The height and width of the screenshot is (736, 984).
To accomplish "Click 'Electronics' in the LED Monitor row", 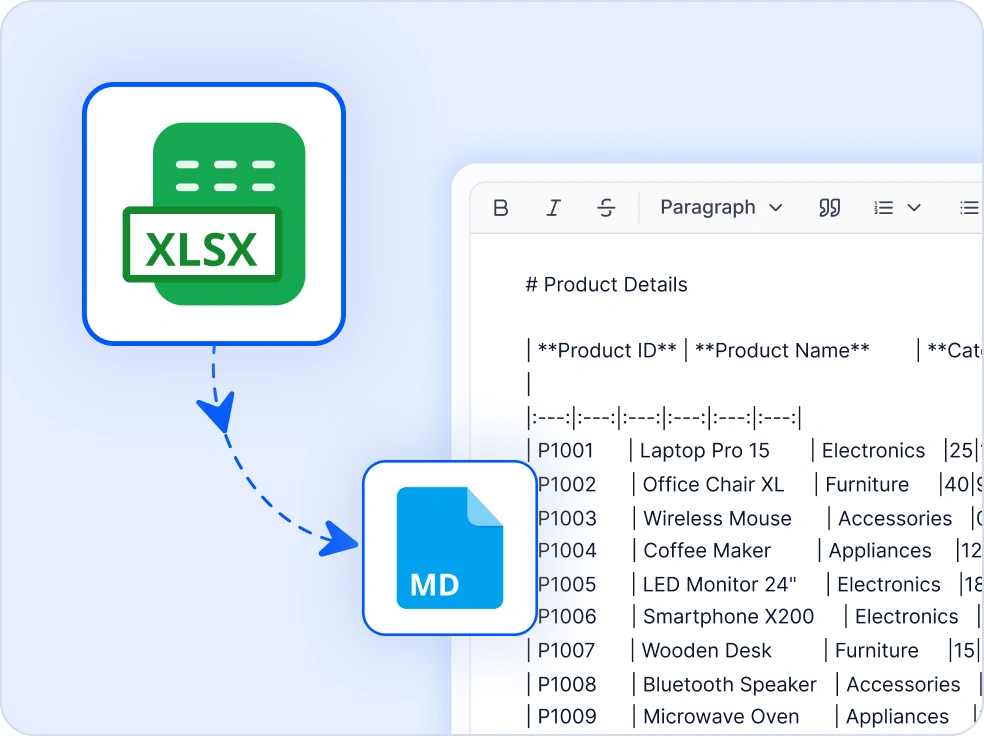I will pyautogui.click(x=889, y=584).
